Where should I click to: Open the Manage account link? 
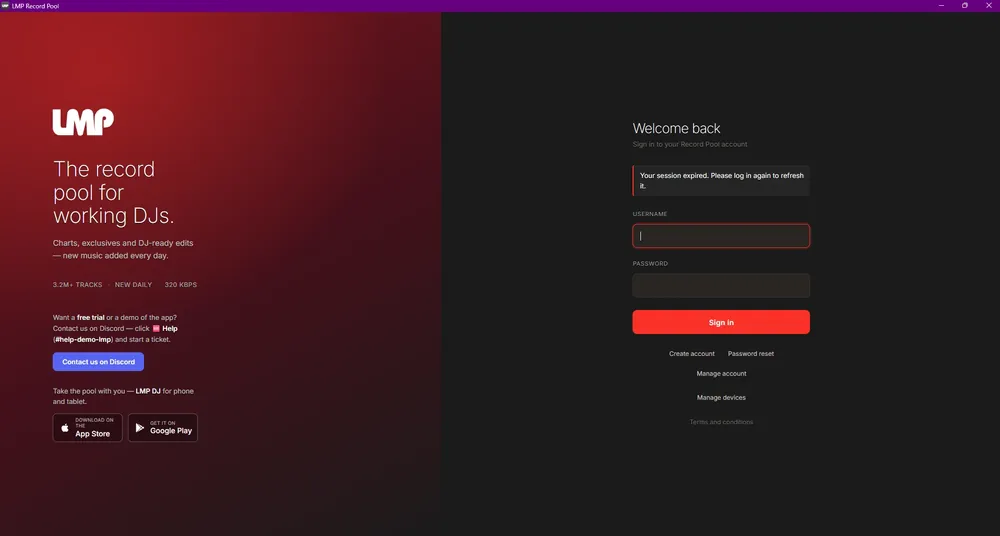[721, 373]
